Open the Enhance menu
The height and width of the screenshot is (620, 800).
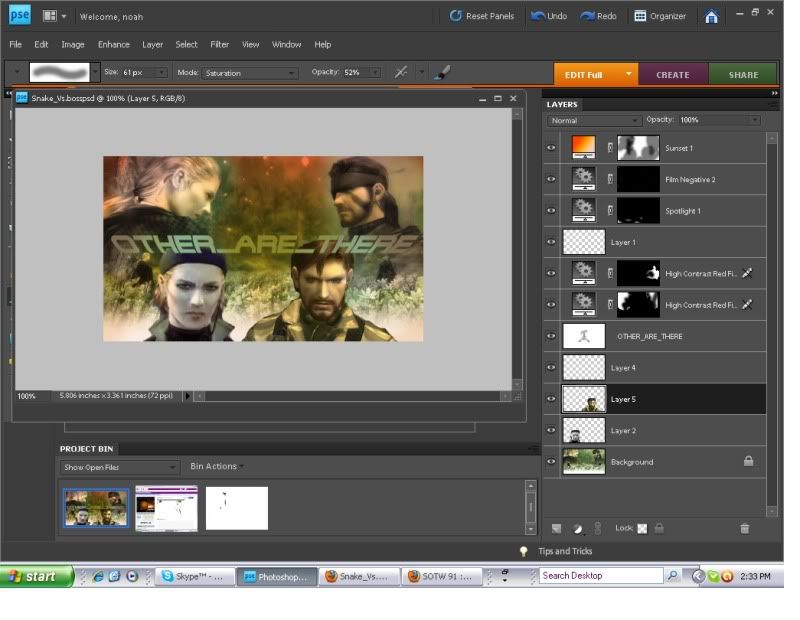(x=114, y=44)
